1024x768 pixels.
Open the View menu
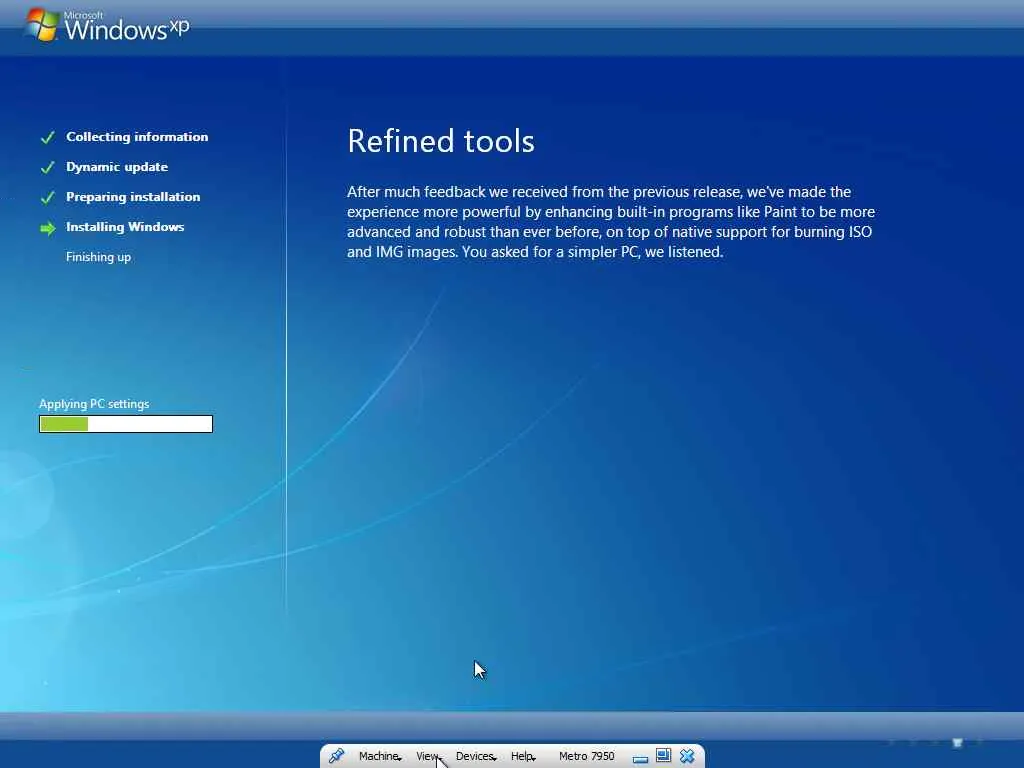(x=428, y=756)
